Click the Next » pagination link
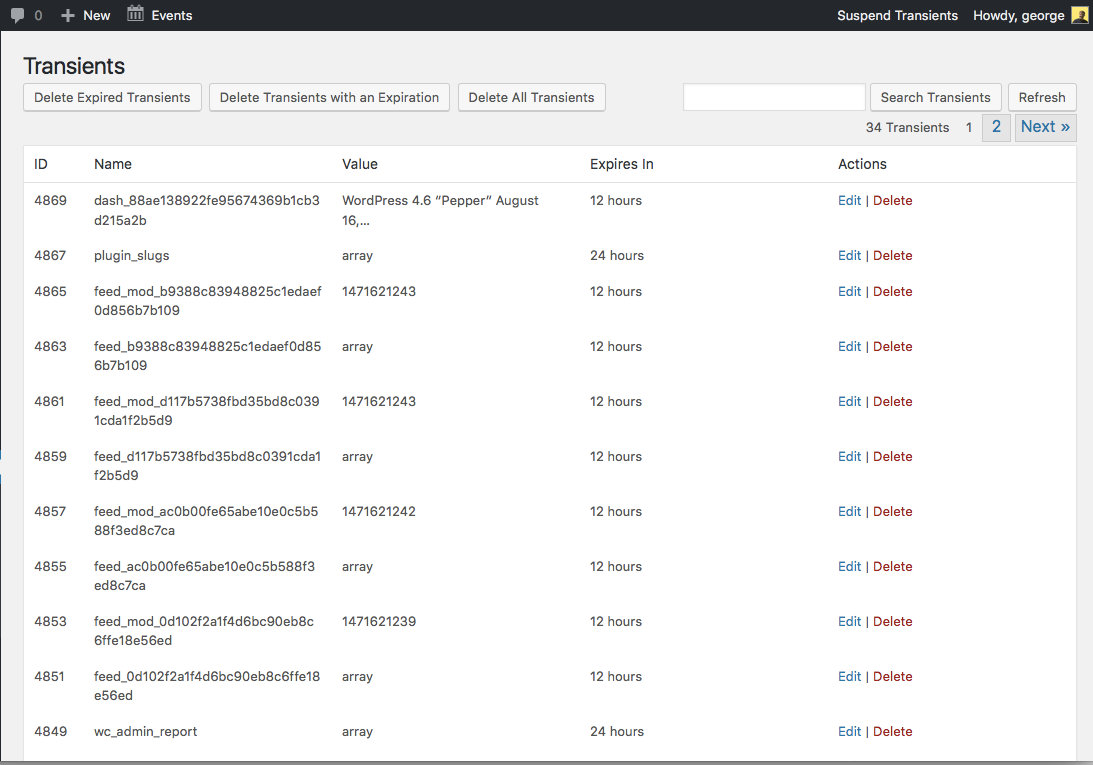1093x765 pixels. coord(1045,127)
